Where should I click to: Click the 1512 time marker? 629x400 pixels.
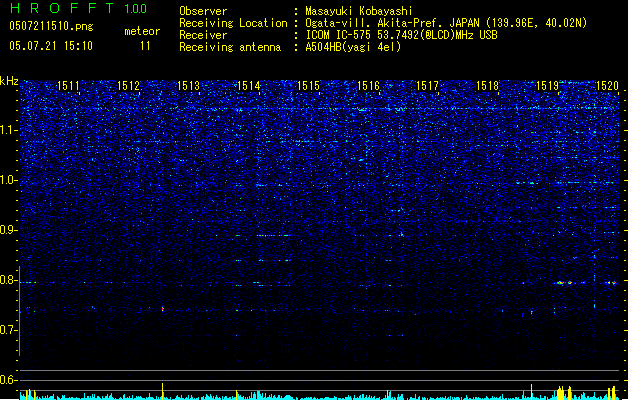[x=128, y=86]
